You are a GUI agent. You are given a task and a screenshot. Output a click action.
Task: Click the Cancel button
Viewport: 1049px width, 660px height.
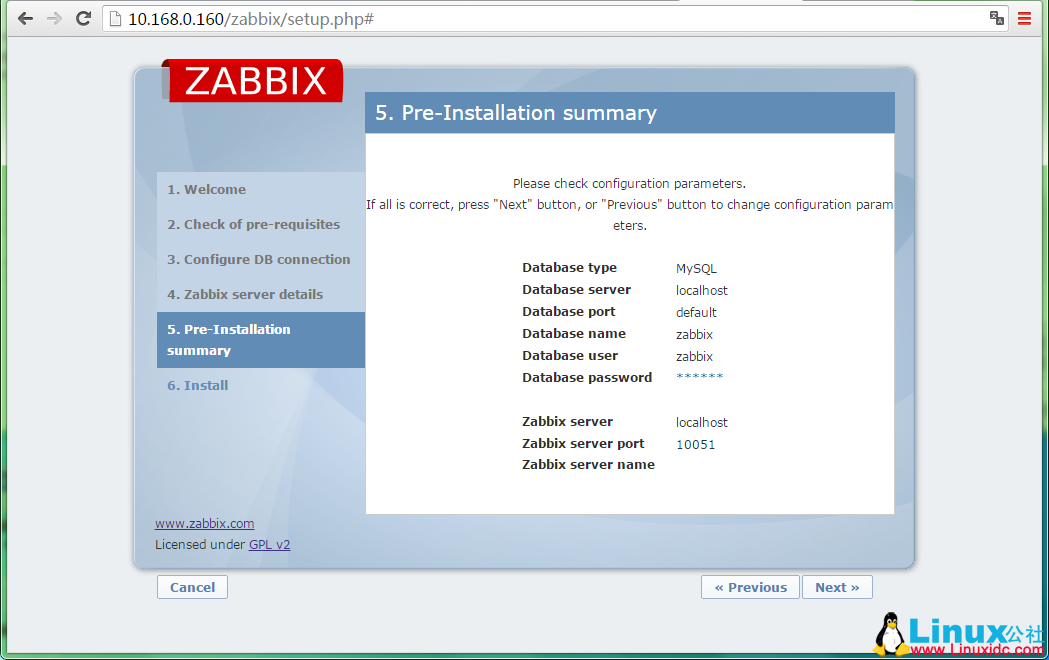tap(192, 587)
